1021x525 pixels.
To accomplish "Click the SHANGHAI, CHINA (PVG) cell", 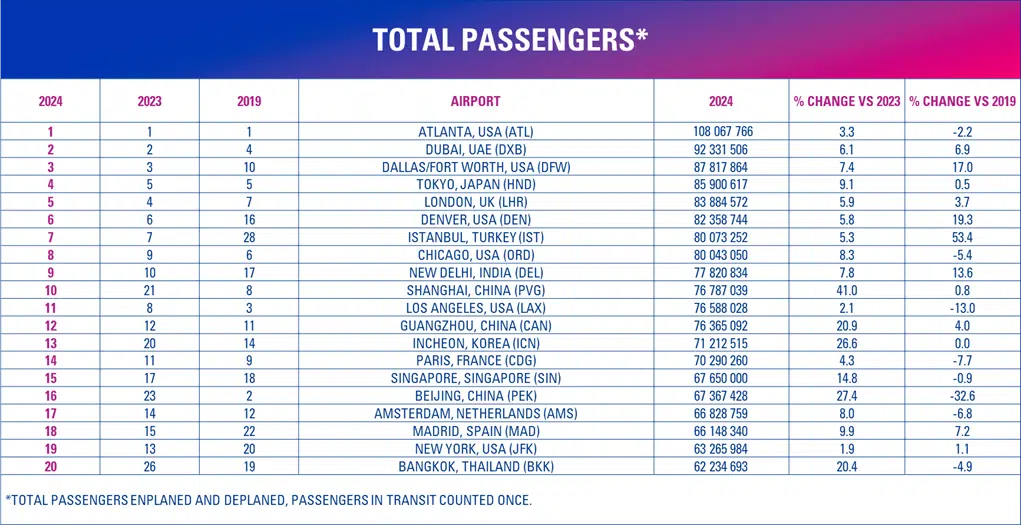I will 476,290.
